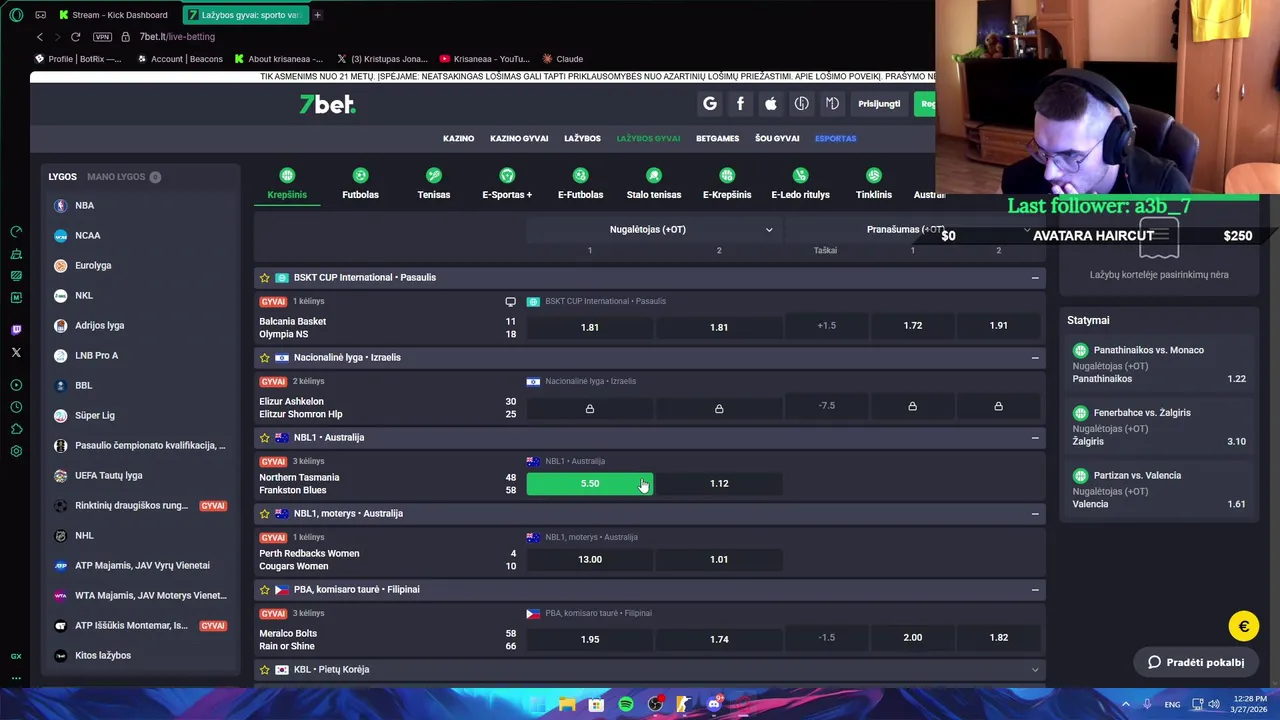Image resolution: width=1280 pixels, height=720 pixels.
Task: Click the VPN badge in address bar
Action: [102, 37]
